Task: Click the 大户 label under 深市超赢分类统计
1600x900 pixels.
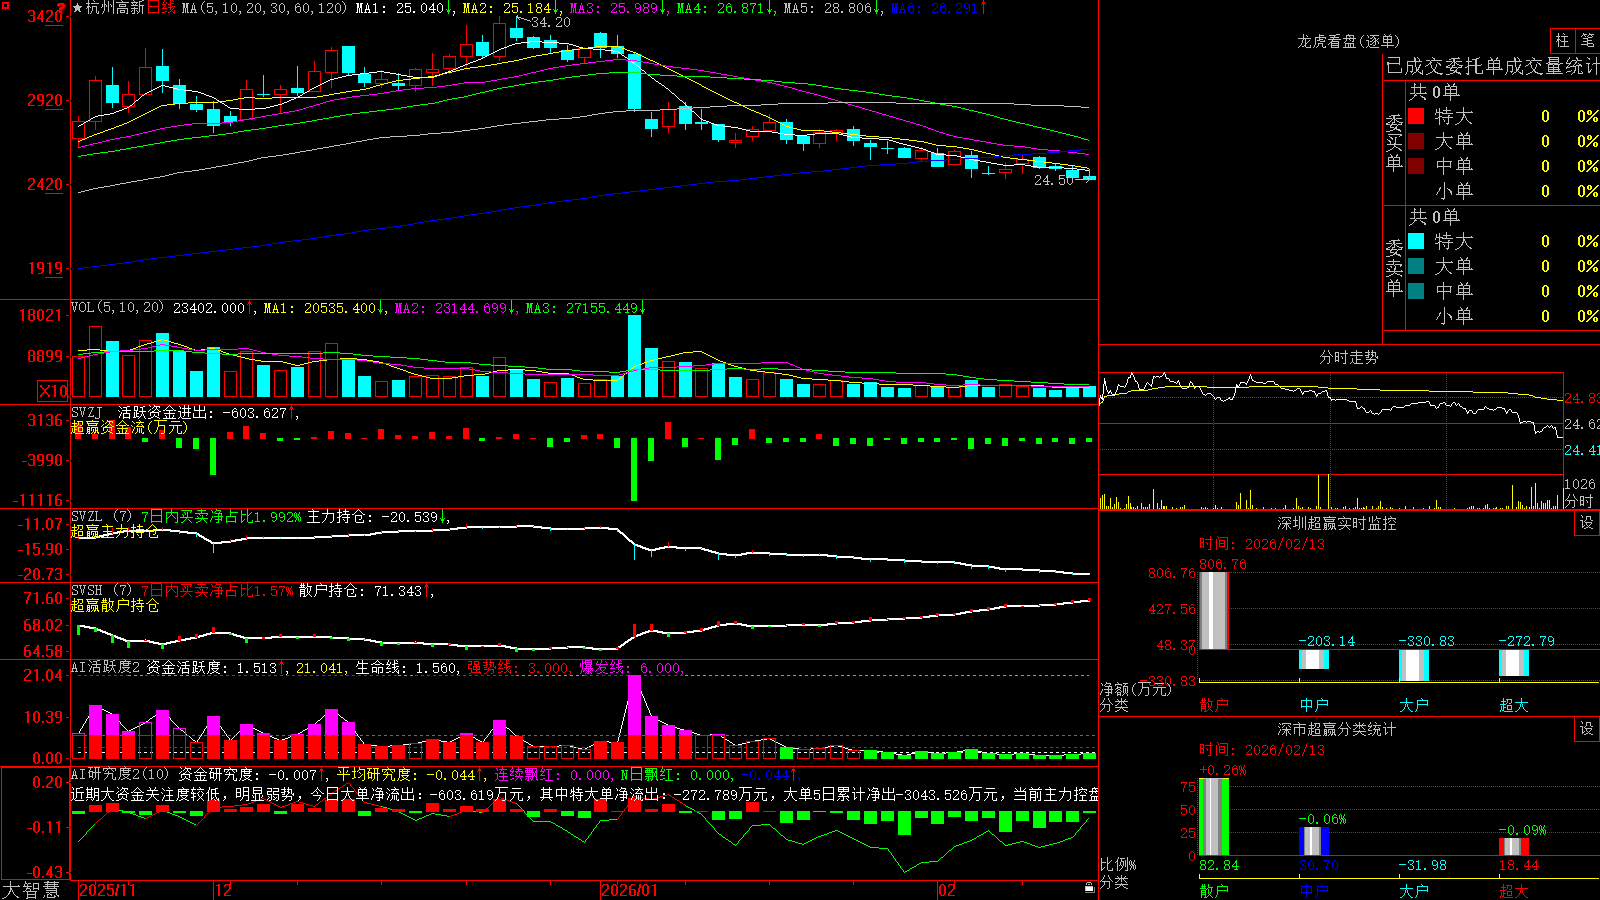Action: 1413,890
